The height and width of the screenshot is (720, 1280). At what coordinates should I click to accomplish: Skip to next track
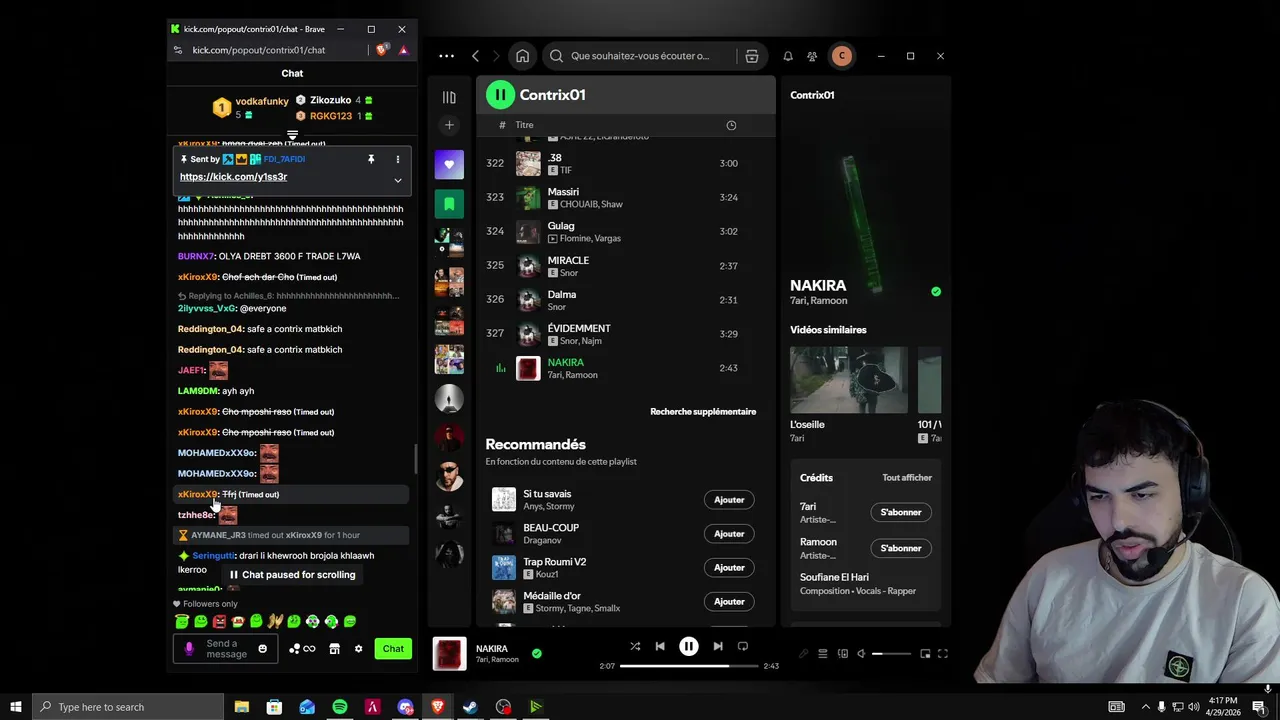pyautogui.click(x=718, y=646)
